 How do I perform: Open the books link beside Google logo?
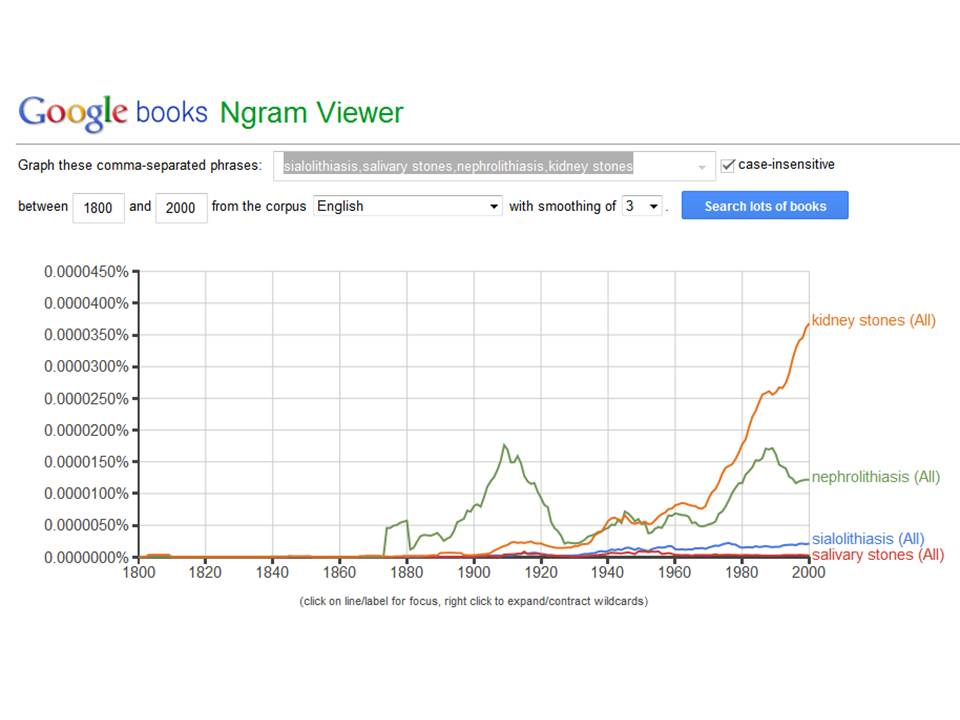point(171,113)
